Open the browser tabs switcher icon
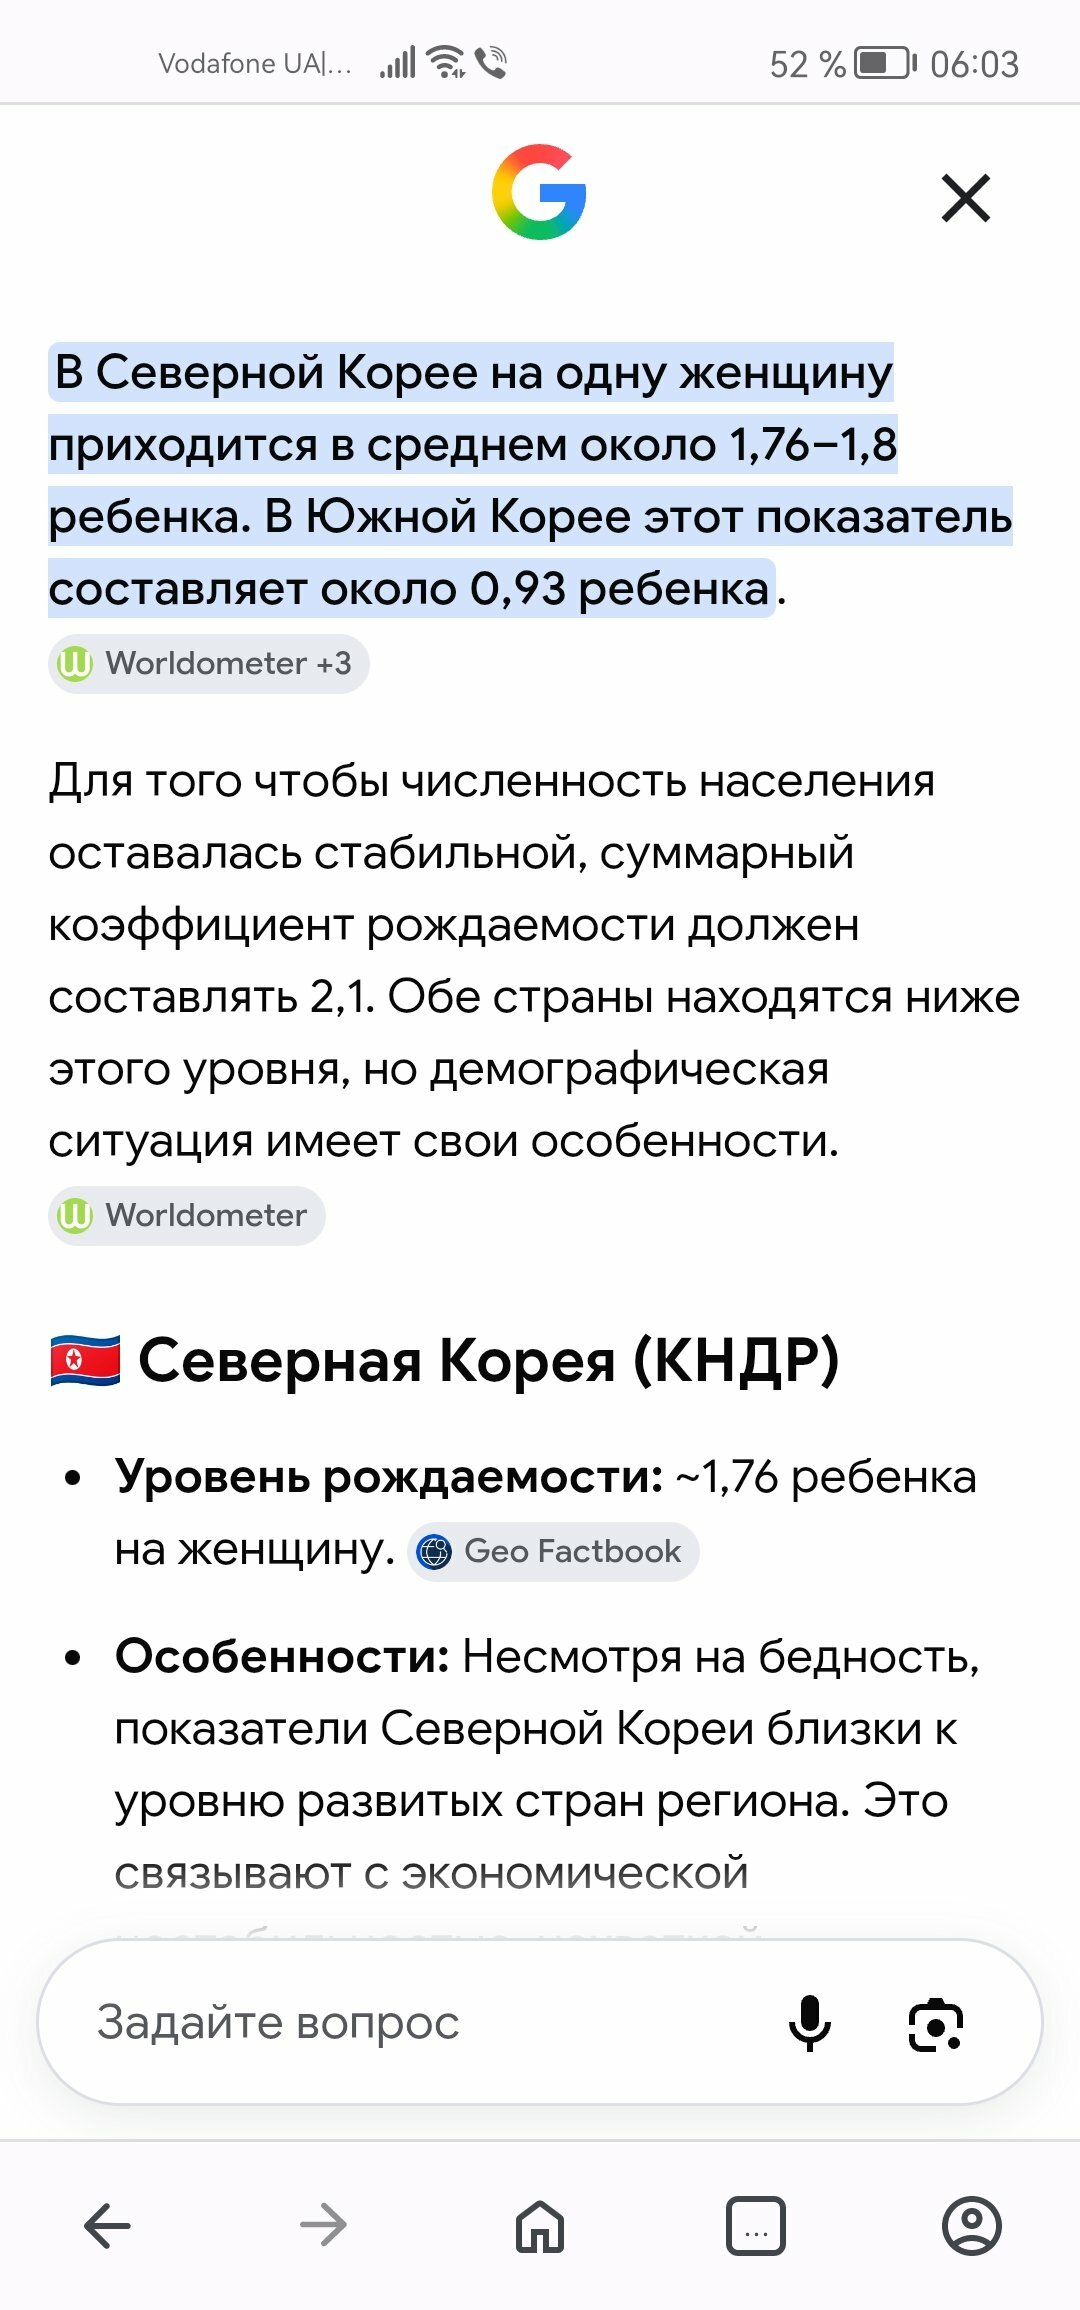 pyautogui.click(x=756, y=2226)
